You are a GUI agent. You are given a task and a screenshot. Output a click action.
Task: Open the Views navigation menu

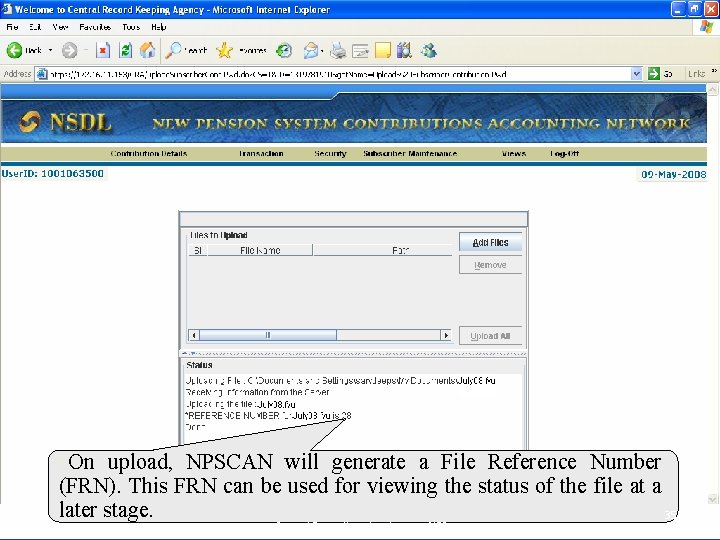(x=514, y=153)
